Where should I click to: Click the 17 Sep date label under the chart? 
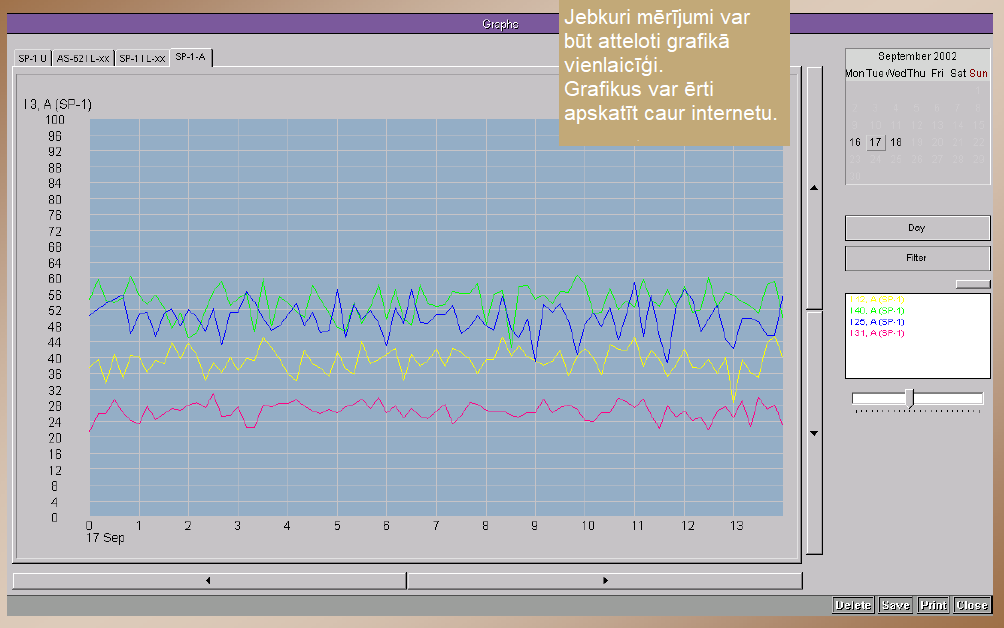106,538
